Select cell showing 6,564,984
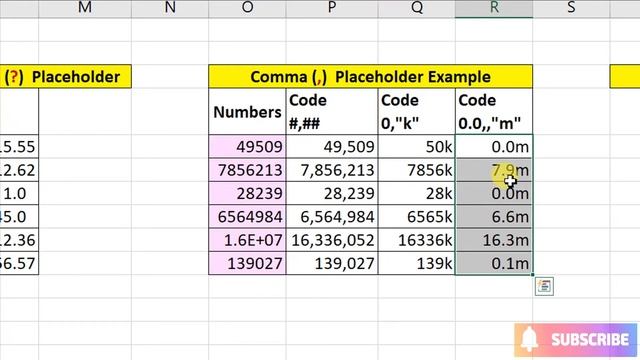 point(332,217)
